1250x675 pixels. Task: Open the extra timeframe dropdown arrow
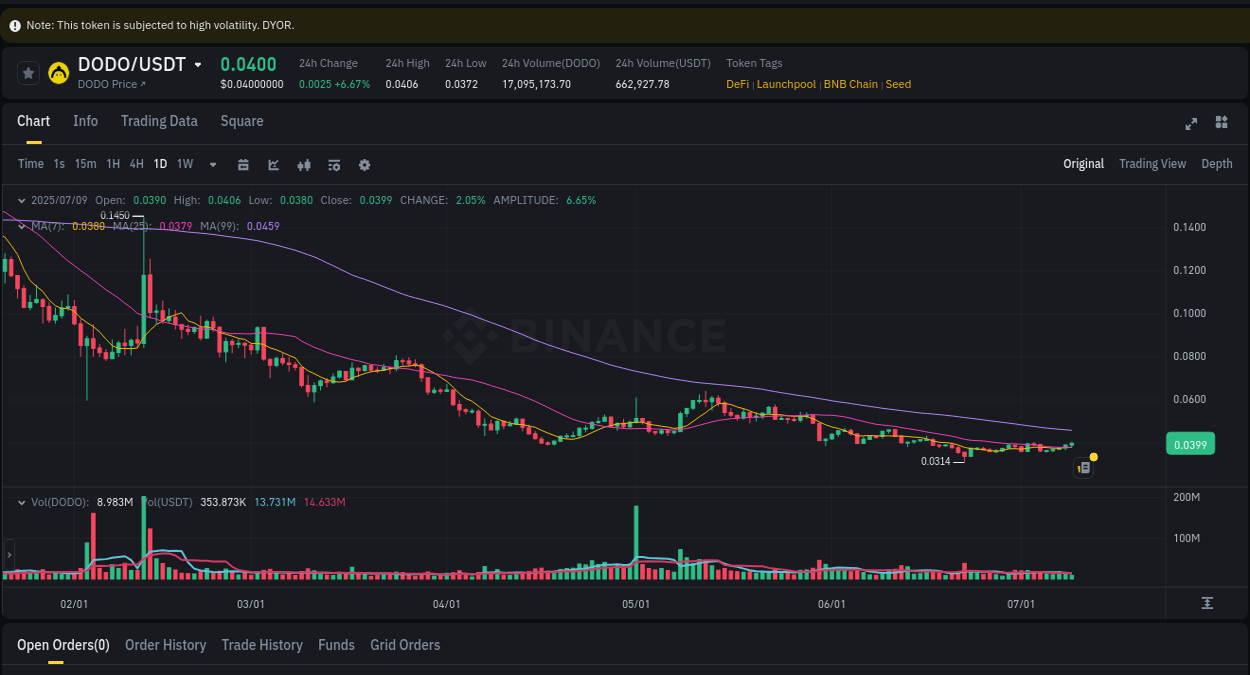pos(212,164)
